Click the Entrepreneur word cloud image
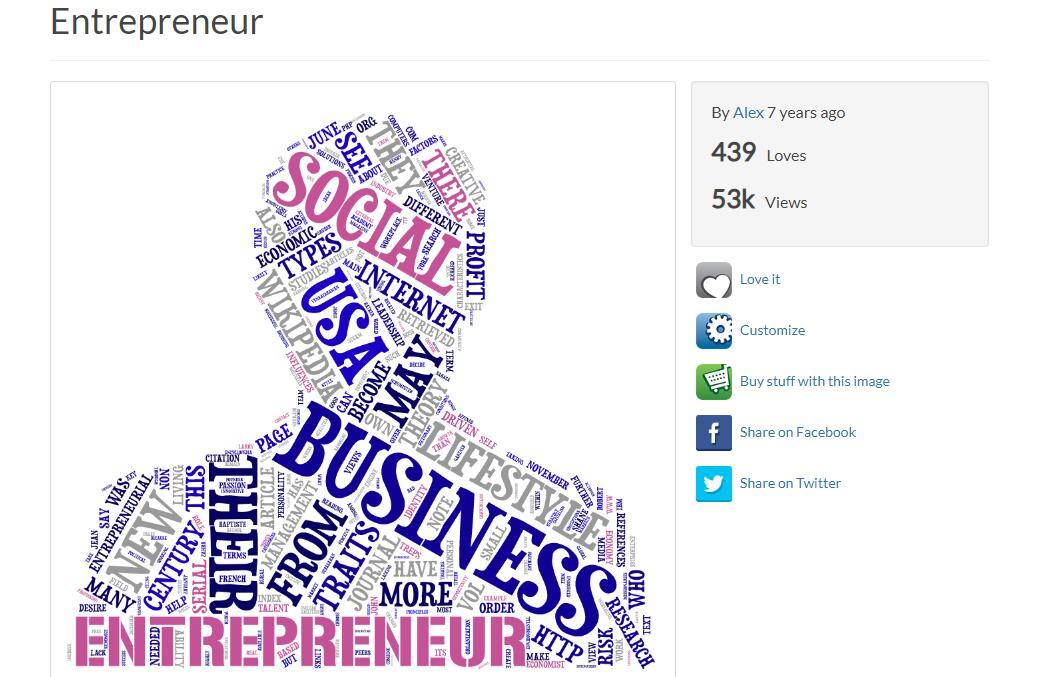Viewport: 1038px width, 677px height. click(363, 380)
